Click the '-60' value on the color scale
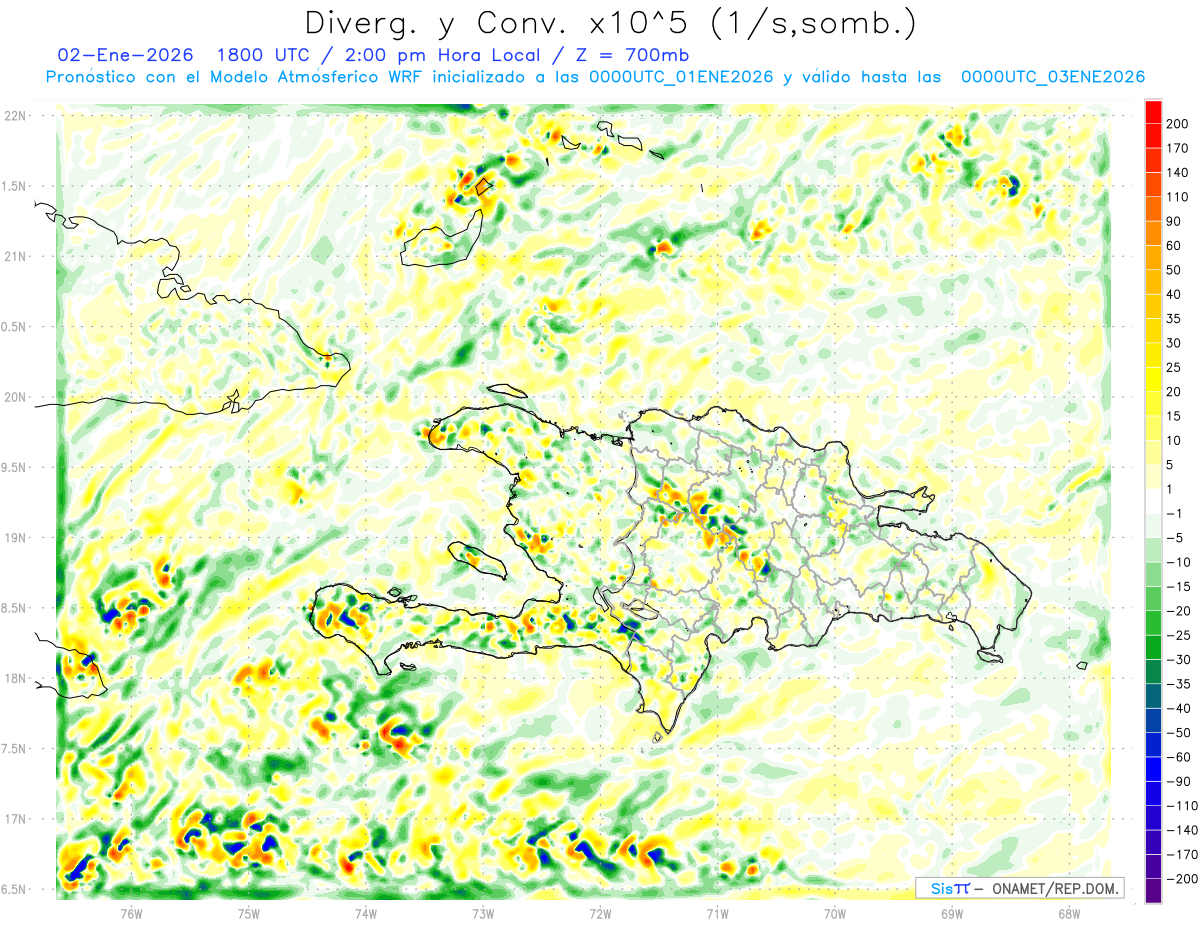Viewport: 1200px width, 927px height. pyautogui.click(x=1179, y=757)
